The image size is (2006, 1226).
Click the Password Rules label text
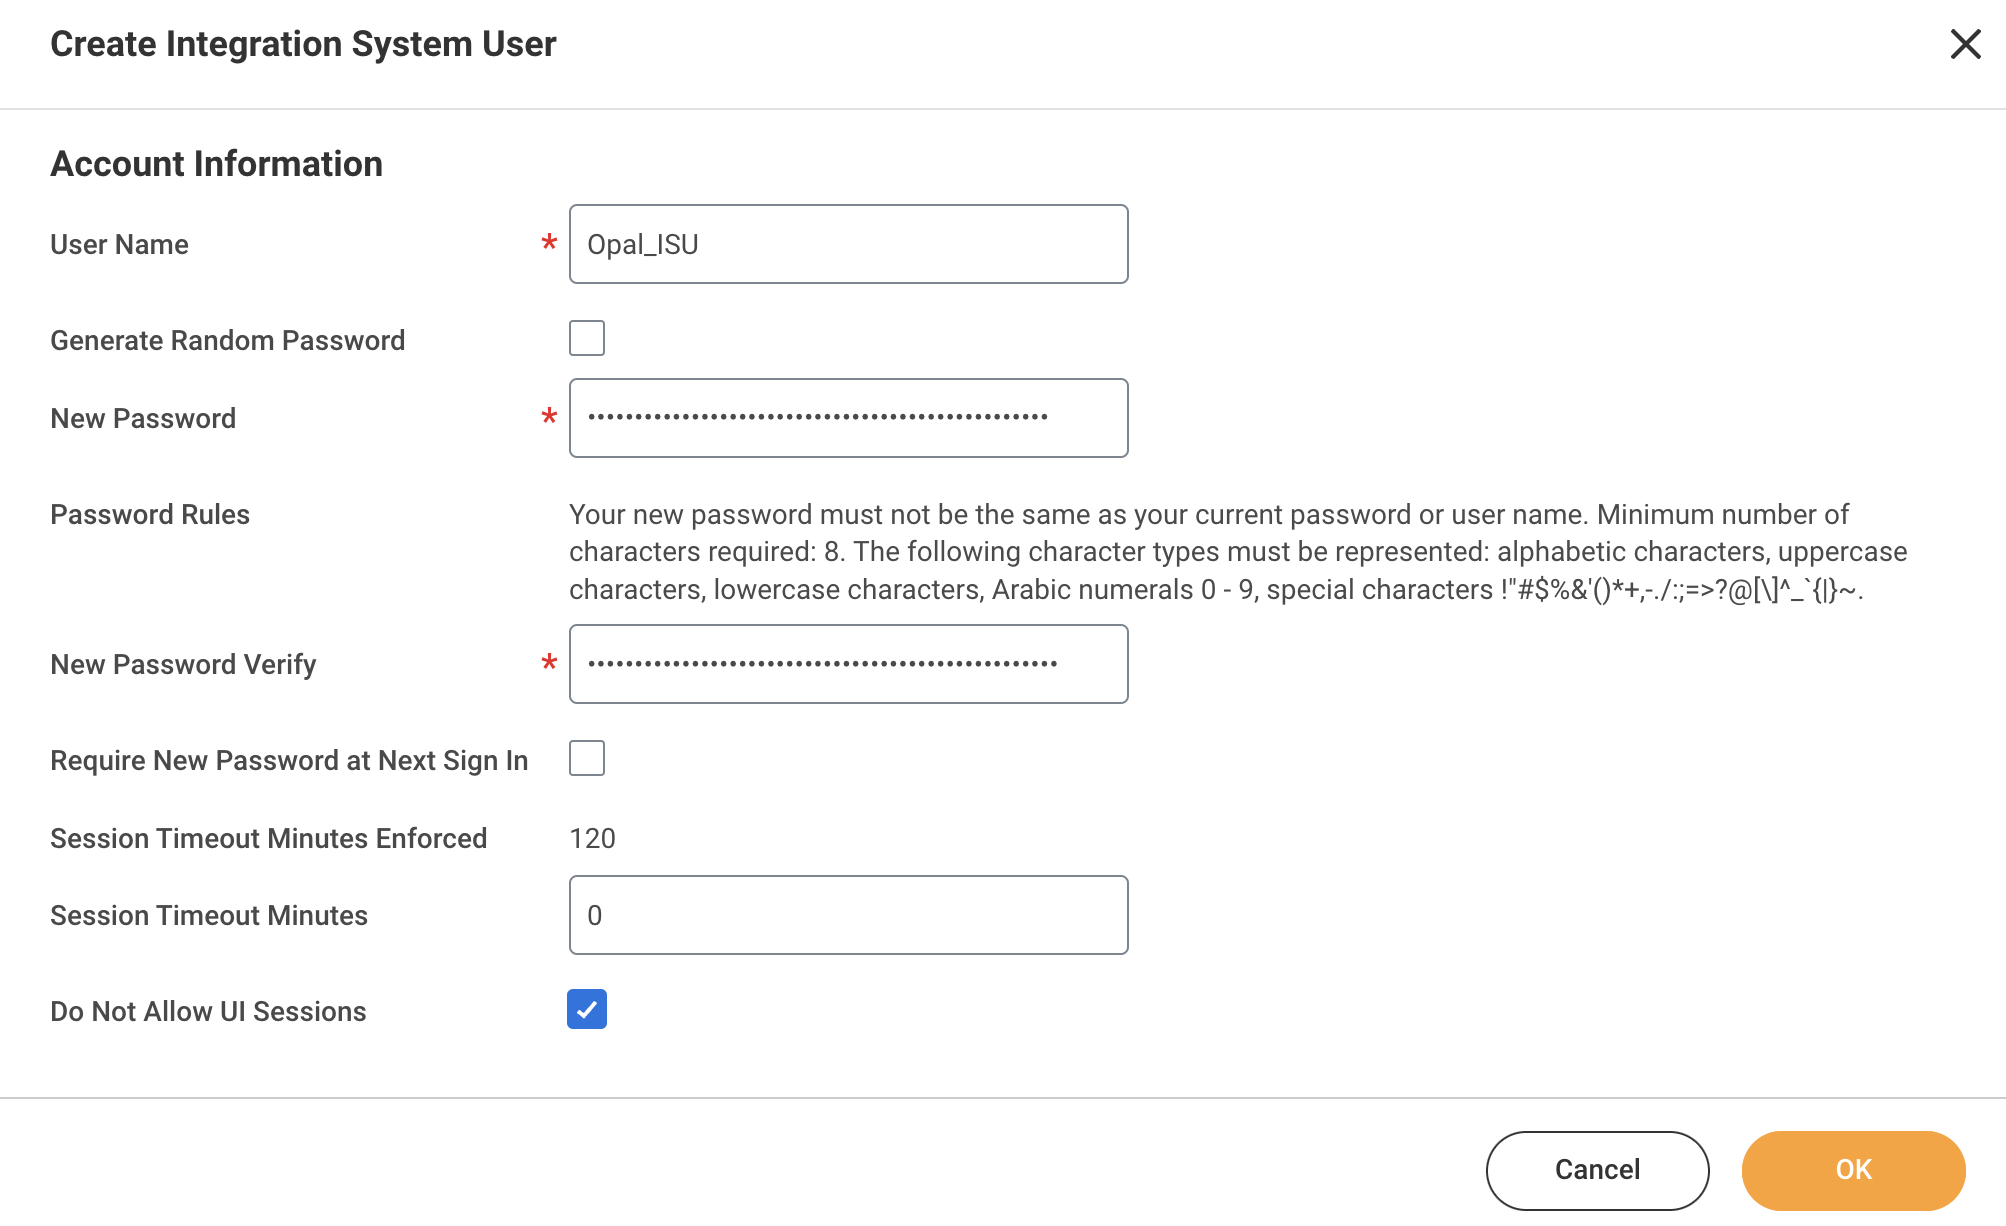click(150, 514)
